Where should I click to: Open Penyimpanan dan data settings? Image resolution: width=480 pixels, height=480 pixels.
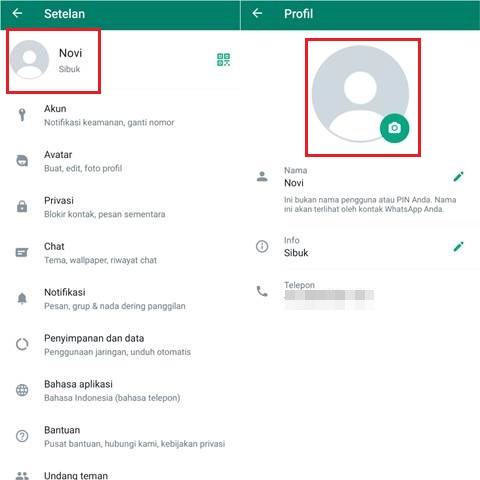120,345
